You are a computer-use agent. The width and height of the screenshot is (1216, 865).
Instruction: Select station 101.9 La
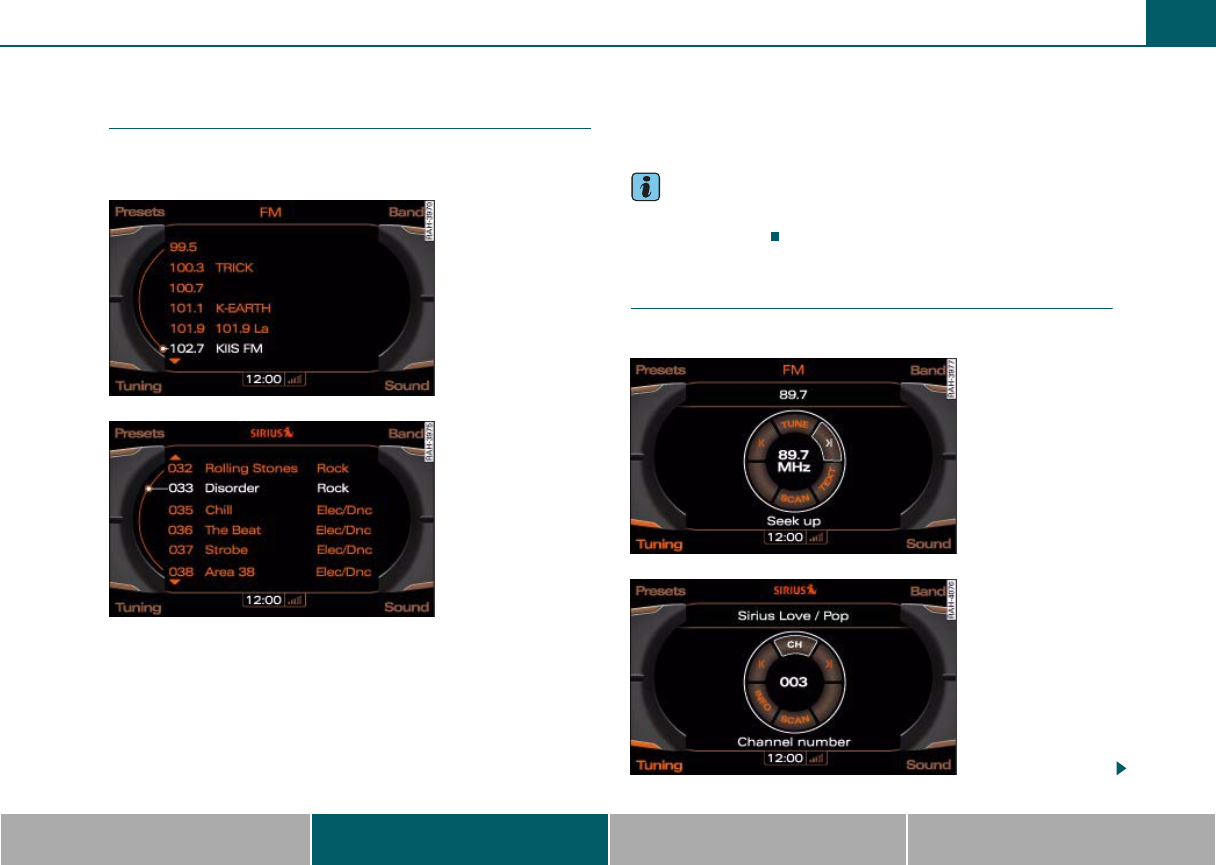click(x=219, y=328)
